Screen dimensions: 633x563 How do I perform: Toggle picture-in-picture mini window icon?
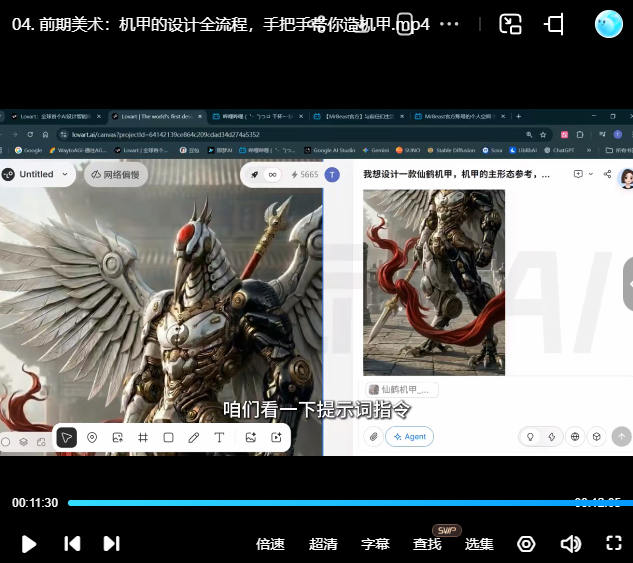pos(511,24)
